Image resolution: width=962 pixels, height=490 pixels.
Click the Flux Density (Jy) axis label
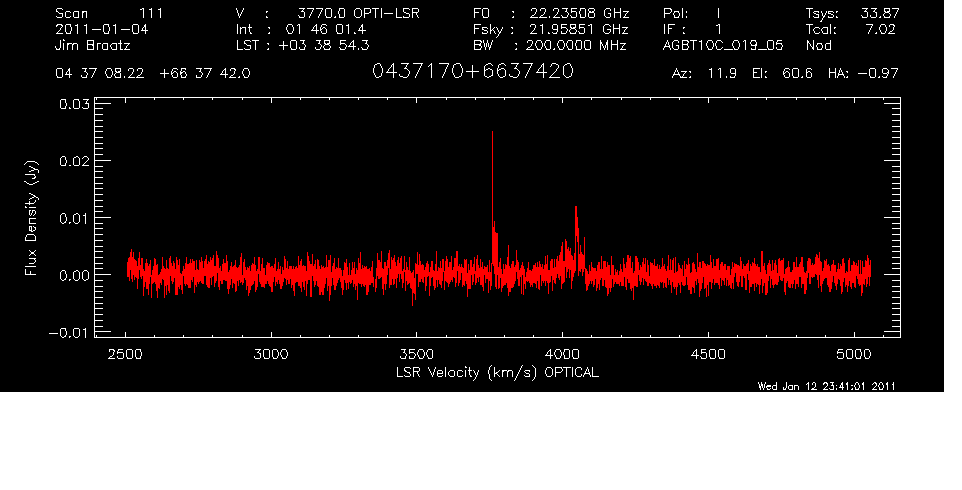click(32, 219)
